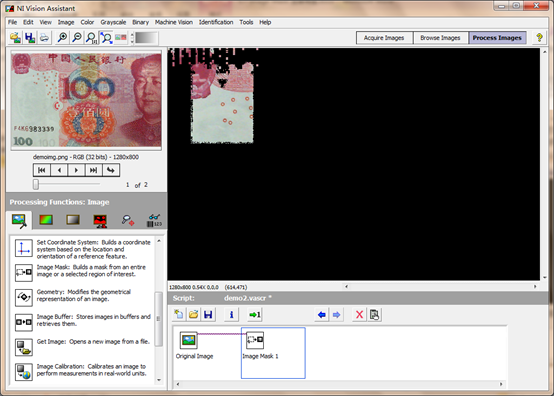Click the image view scroll down arrow
Image resolution: width=554 pixels, height=396 pixels.
(545, 278)
